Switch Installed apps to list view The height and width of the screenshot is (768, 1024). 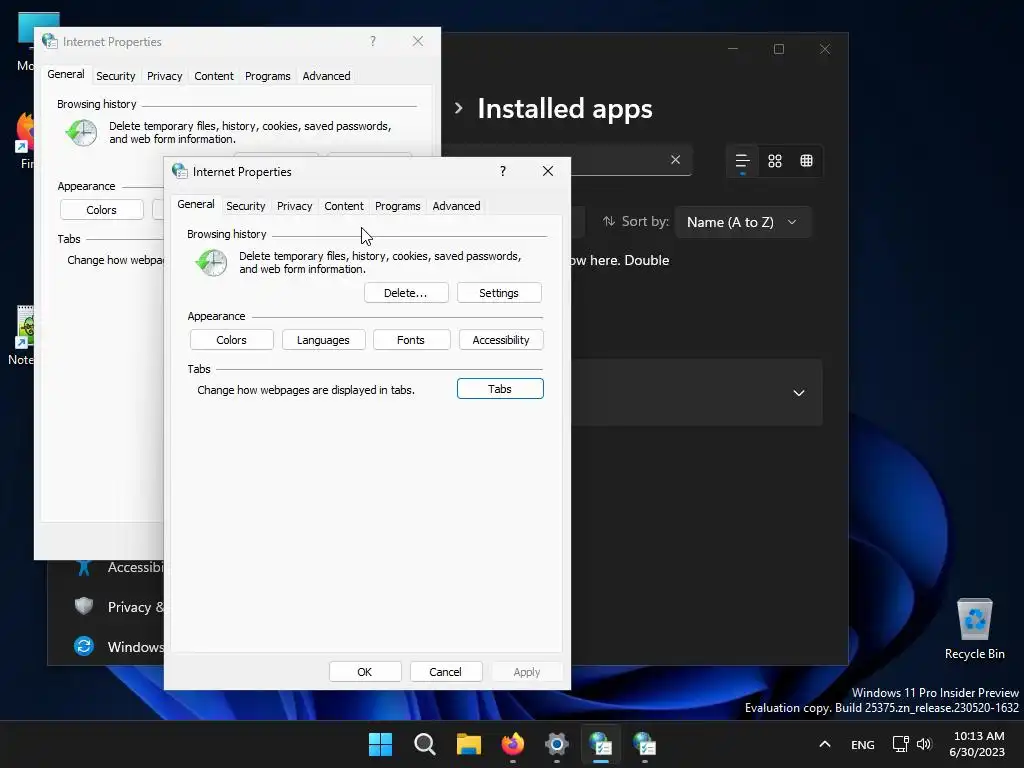click(x=743, y=161)
